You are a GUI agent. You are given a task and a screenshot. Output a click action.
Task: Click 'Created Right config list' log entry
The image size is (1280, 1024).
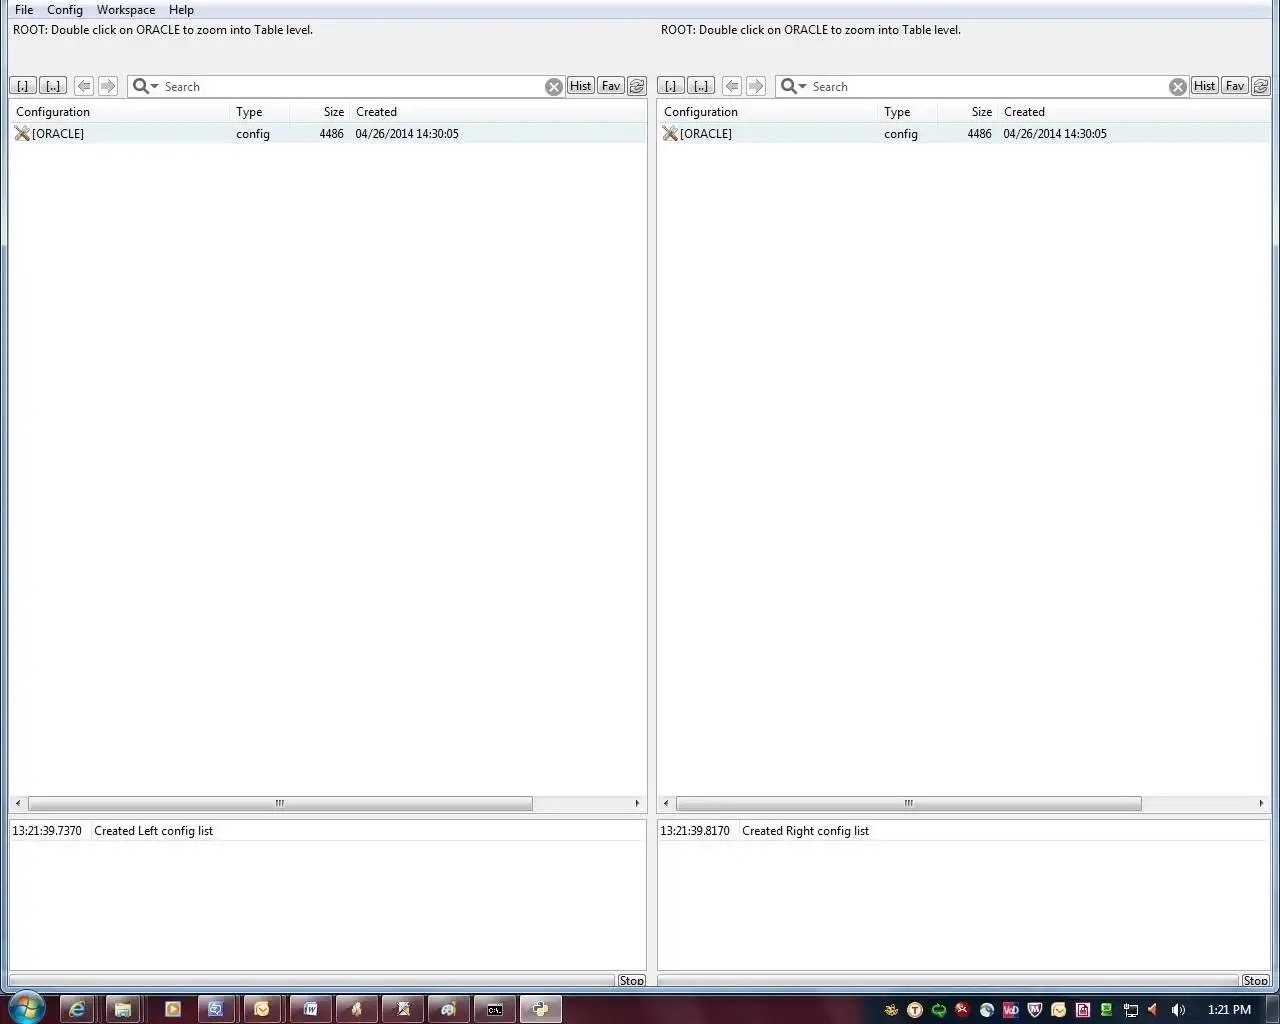805,831
